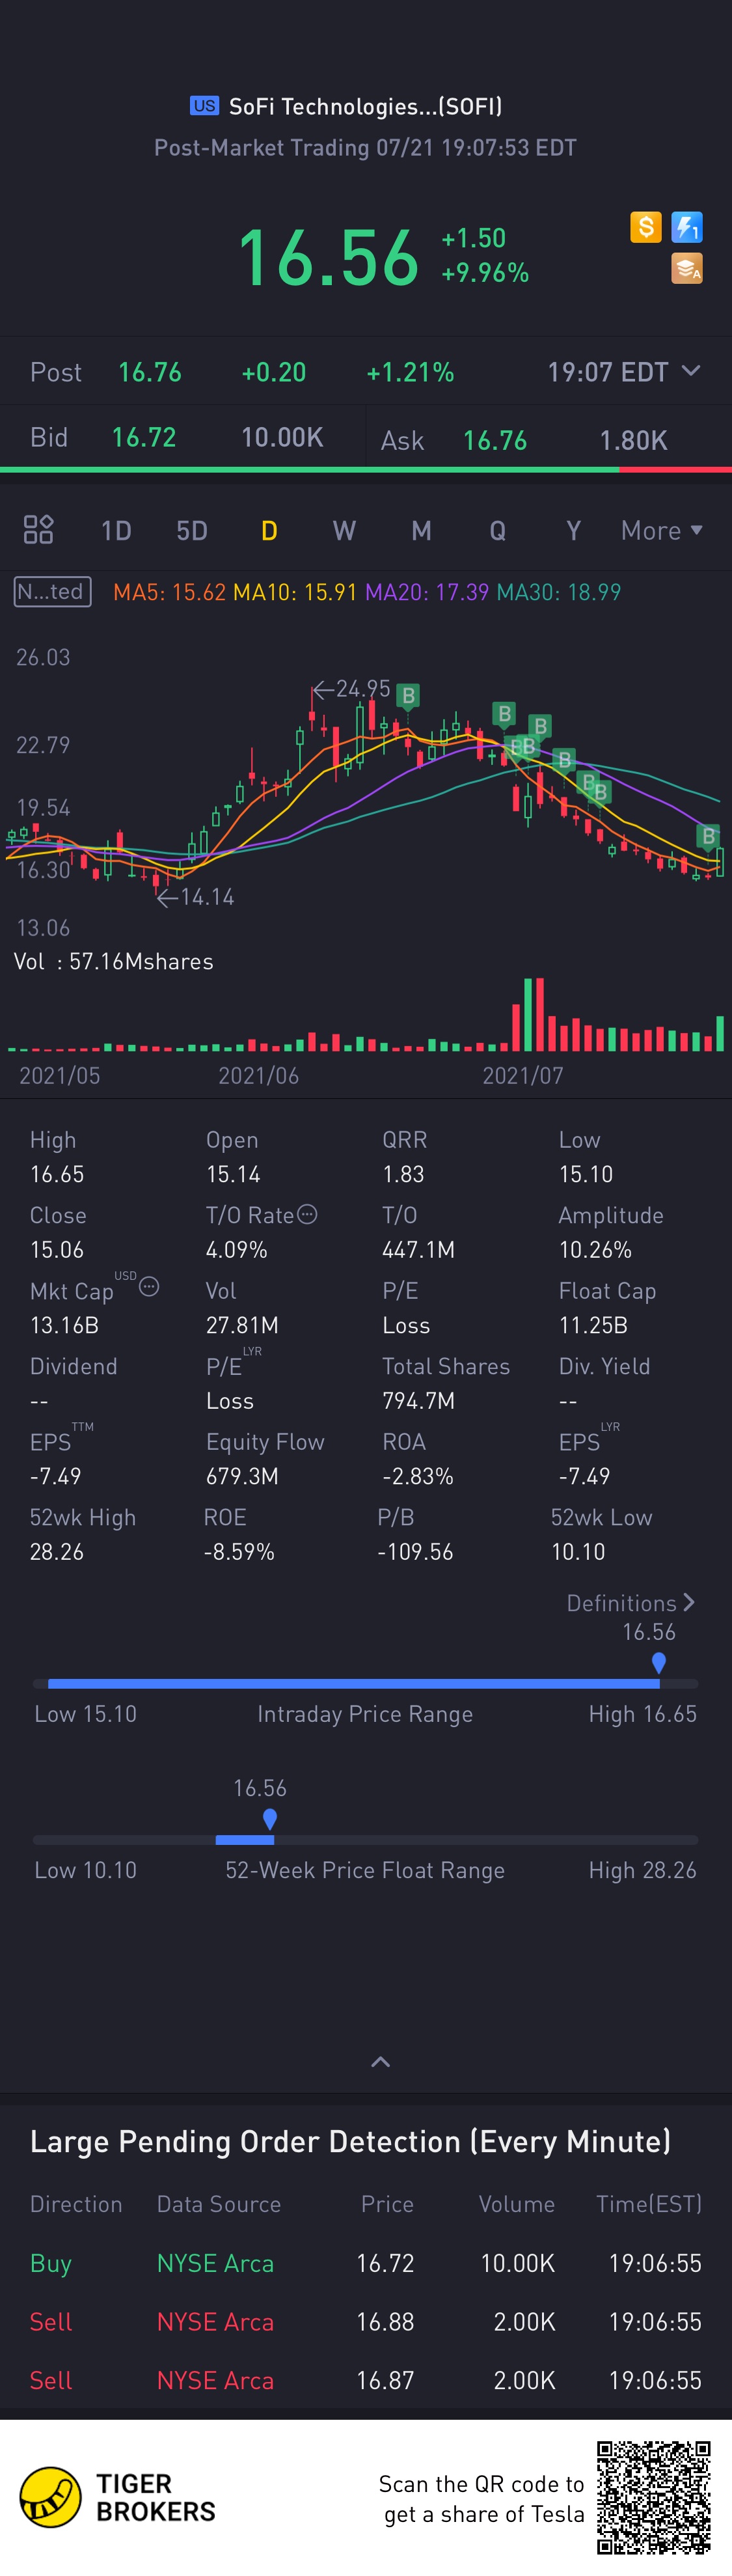This screenshot has width=732, height=2576.
Task: Click MA10: 15.91 indicator label
Action: click(x=295, y=592)
